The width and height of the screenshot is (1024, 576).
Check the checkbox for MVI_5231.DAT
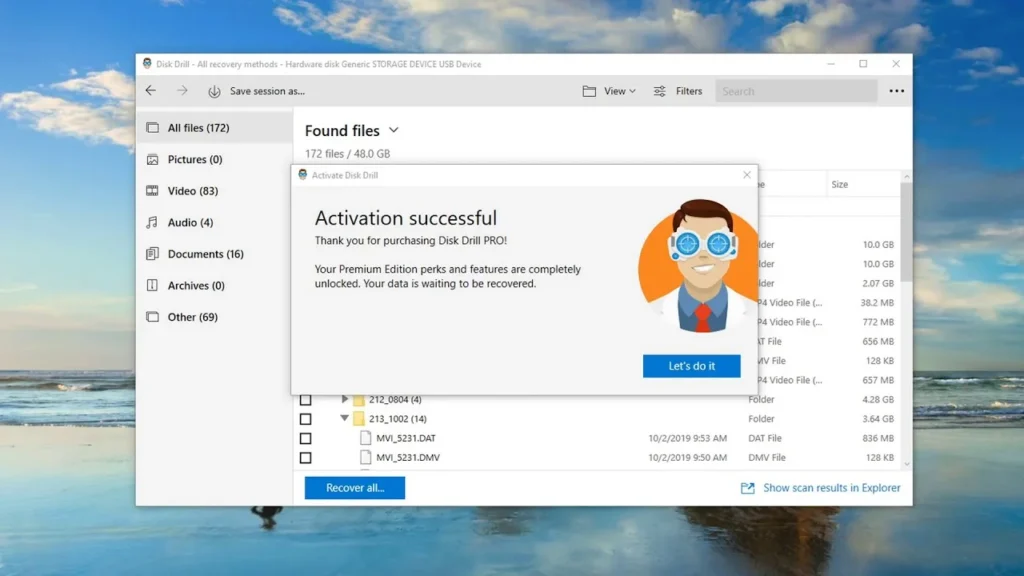pyautogui.click(x=305, y=438)
